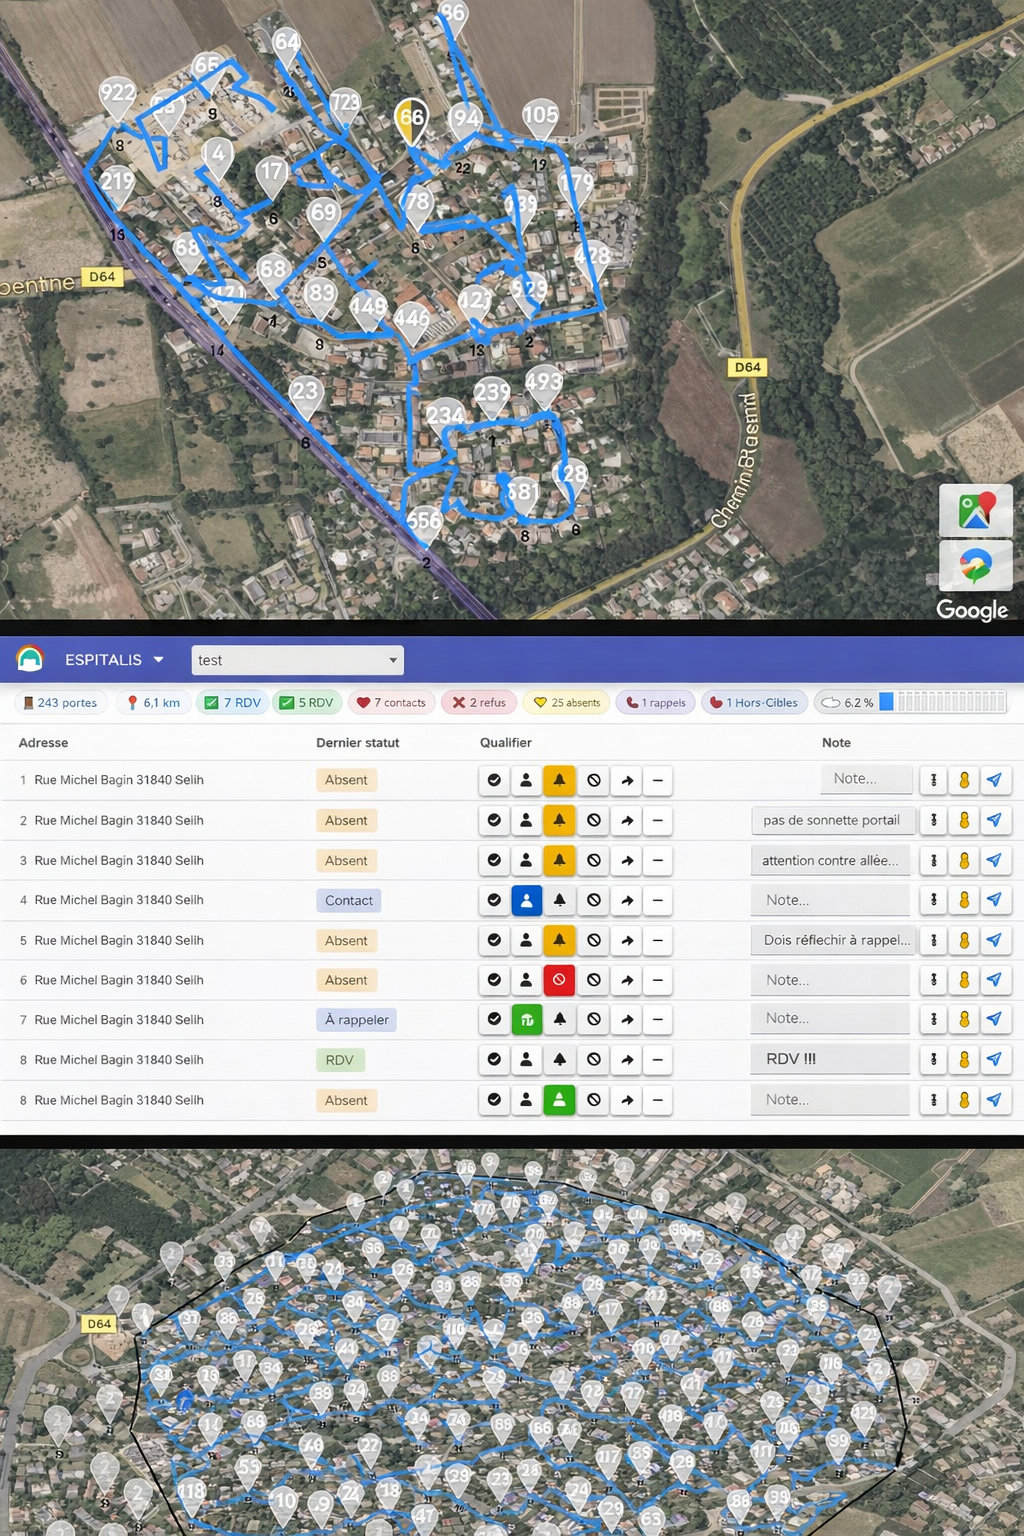Click the yellow pegman street view icon row 2
Viewport: 1024px width, 1536px height.
click(x=964, y=820)
